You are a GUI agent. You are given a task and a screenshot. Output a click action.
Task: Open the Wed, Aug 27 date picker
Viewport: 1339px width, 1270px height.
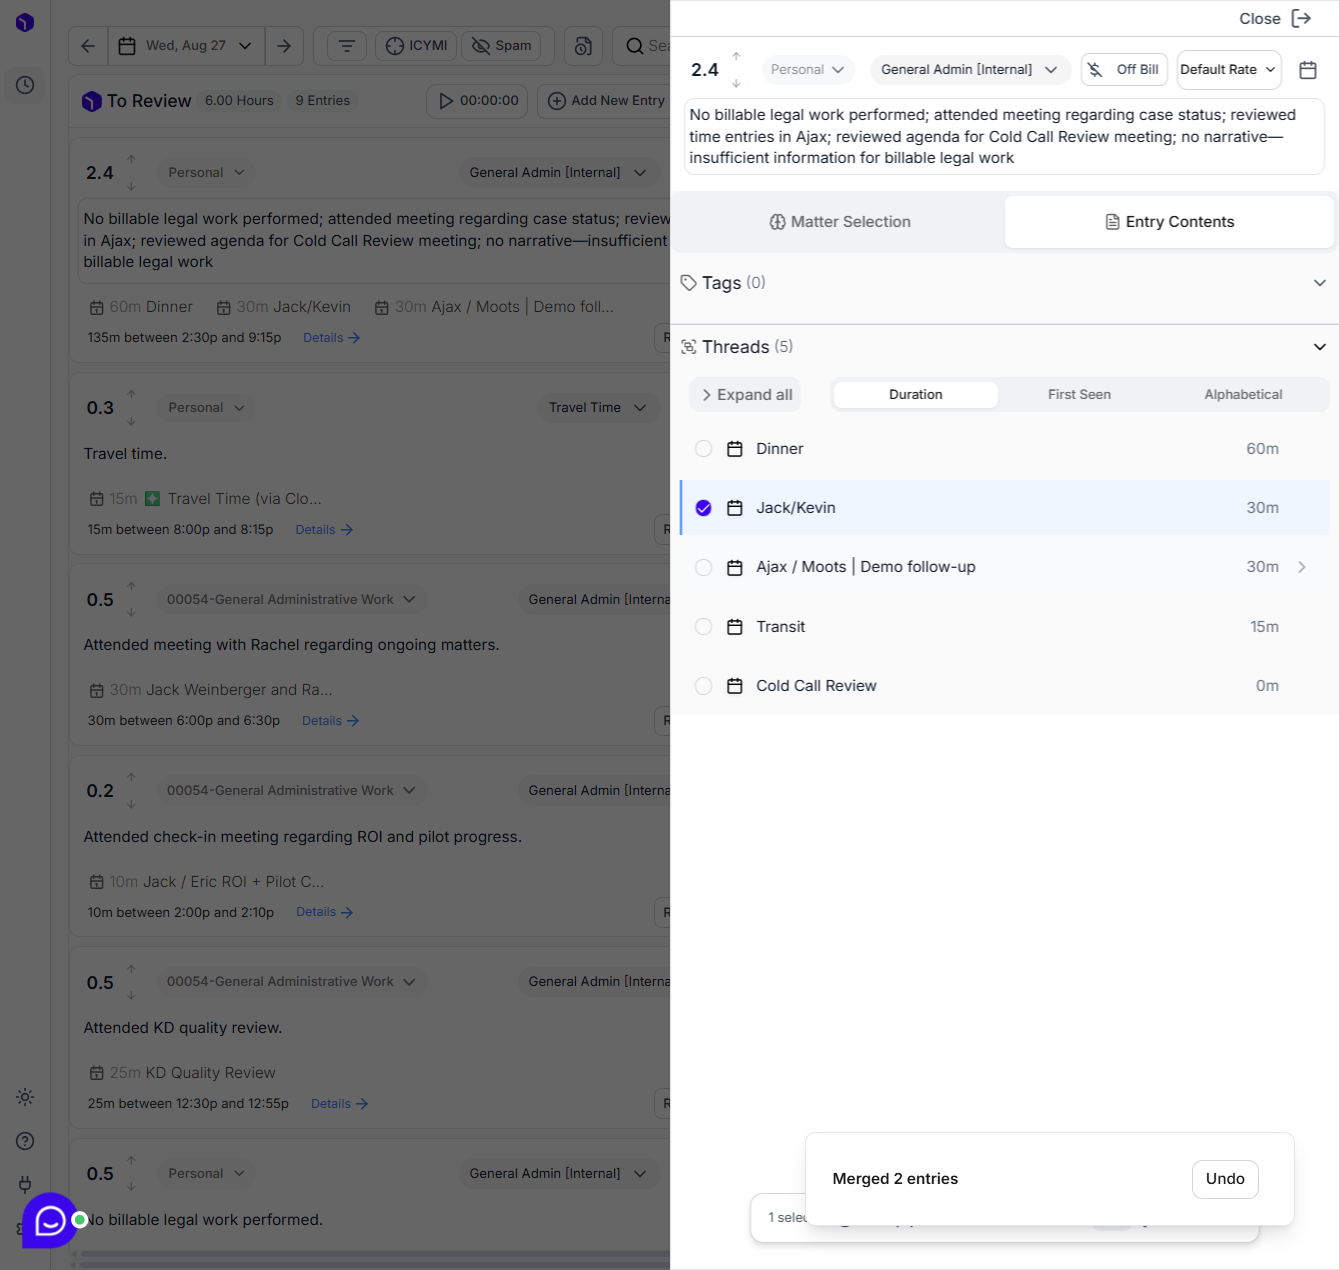click(x=186, y=46)
